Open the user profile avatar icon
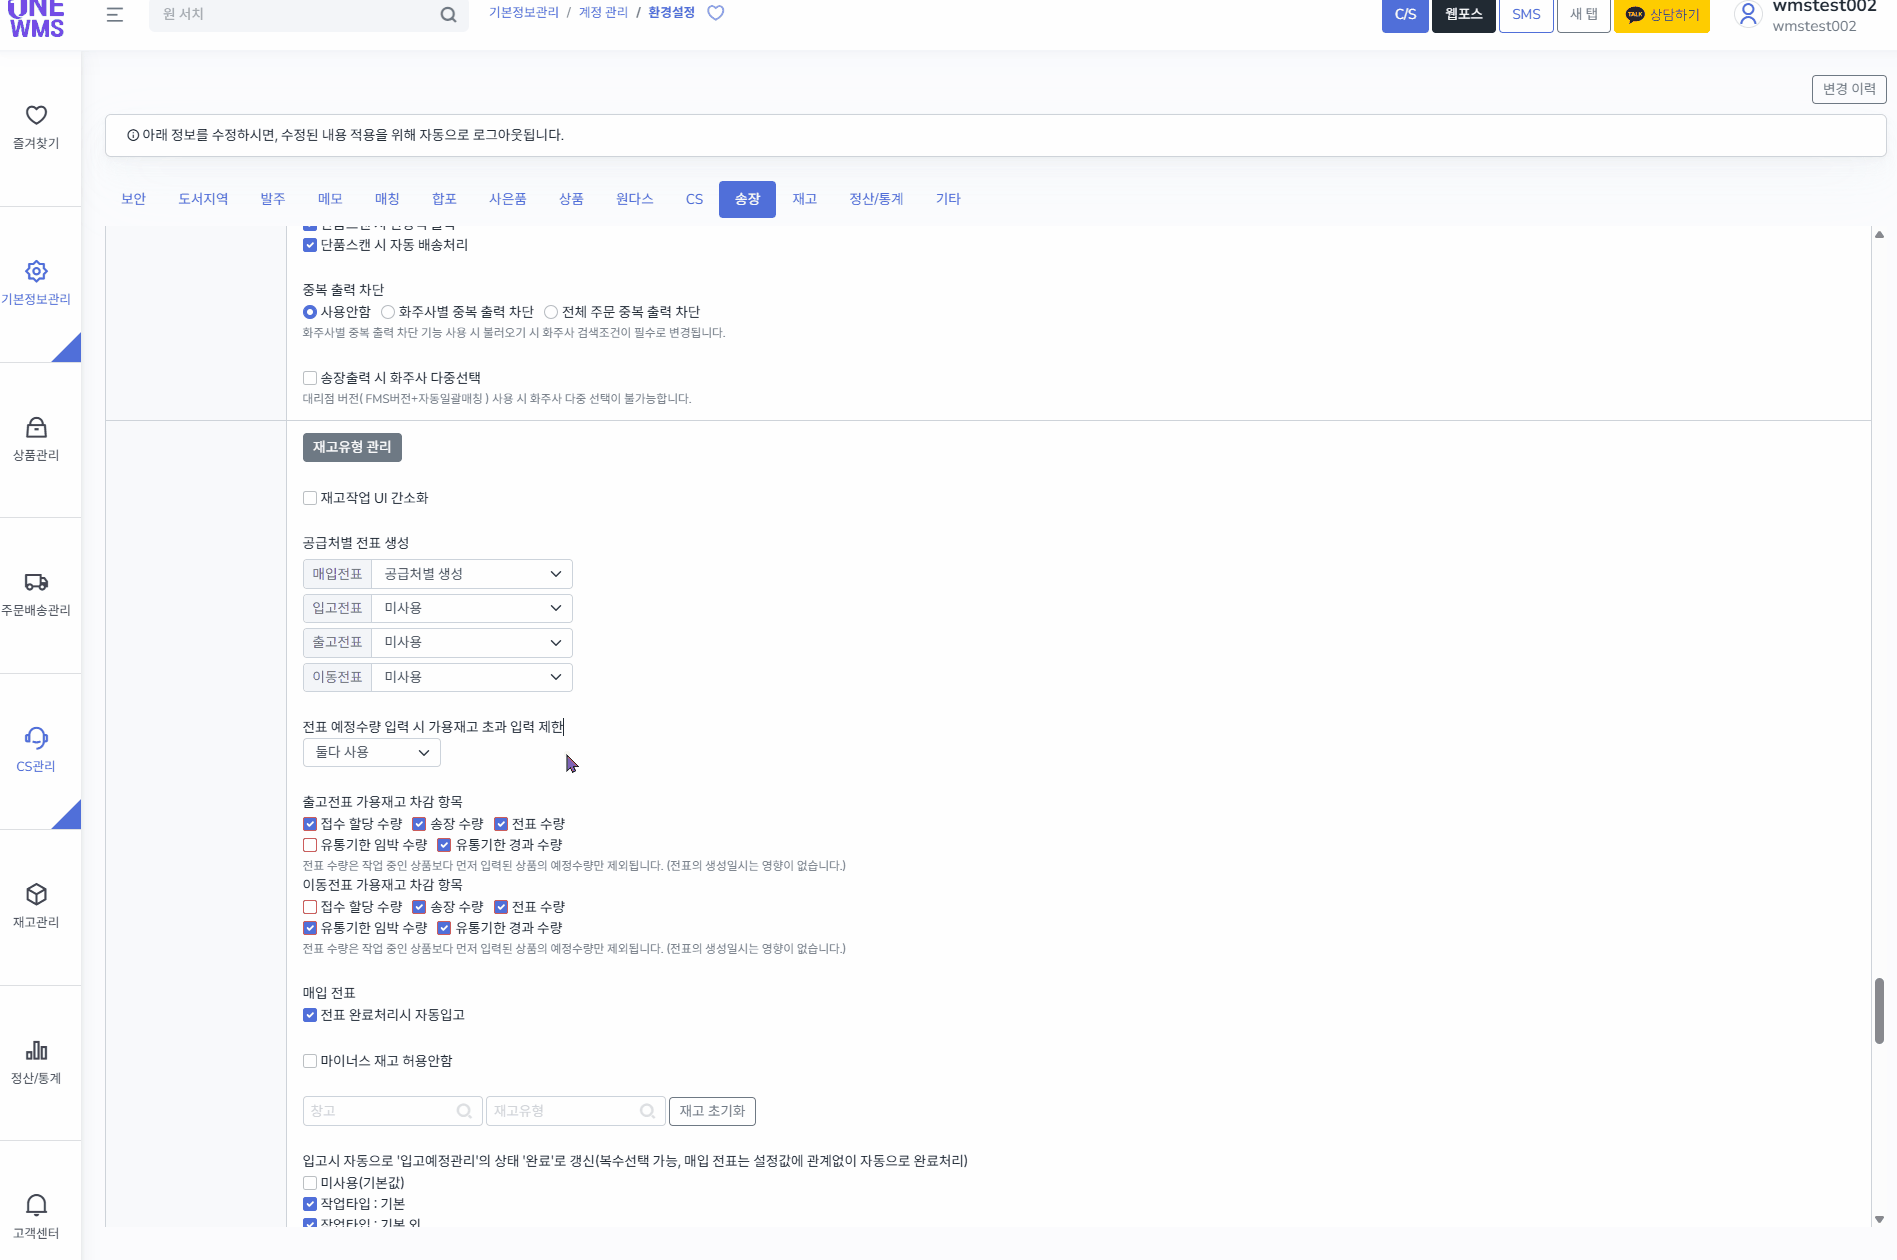 (x=1748, y=14)
